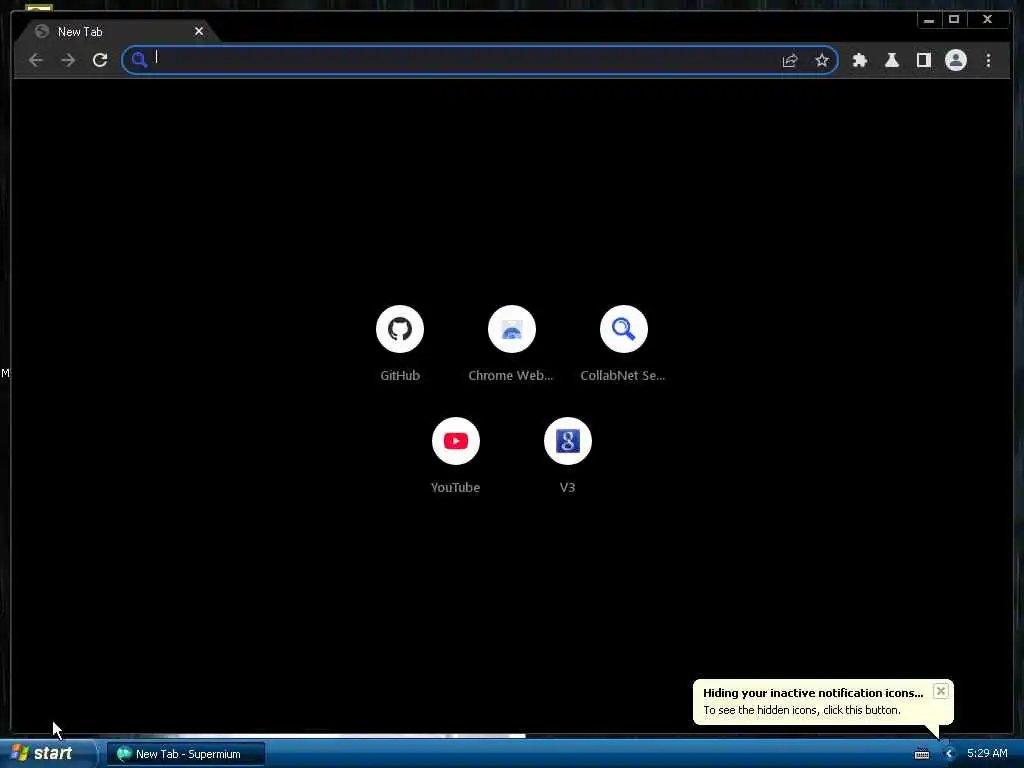This screenshot has width=1024, height=768.
Task: Click the Hiding your inactive notification icons balloon
Action: coord(823,701)
